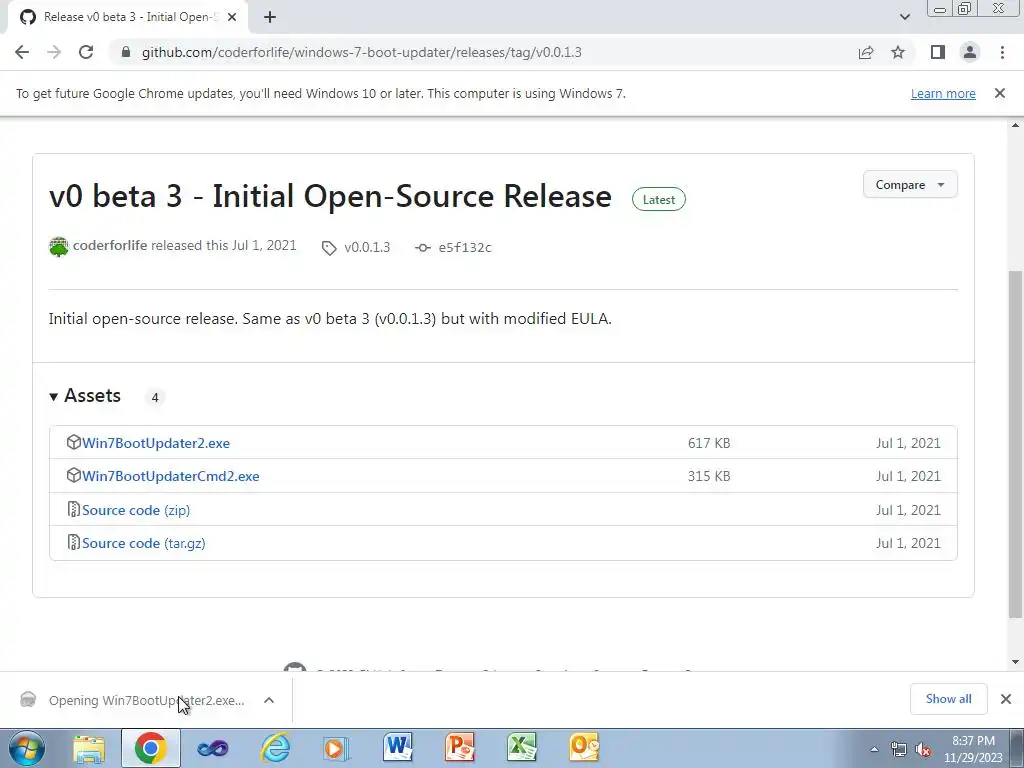Viewport: 1024px width, 768px height.
Task: Open coderforlife user profile link
Action: [110, 246]
